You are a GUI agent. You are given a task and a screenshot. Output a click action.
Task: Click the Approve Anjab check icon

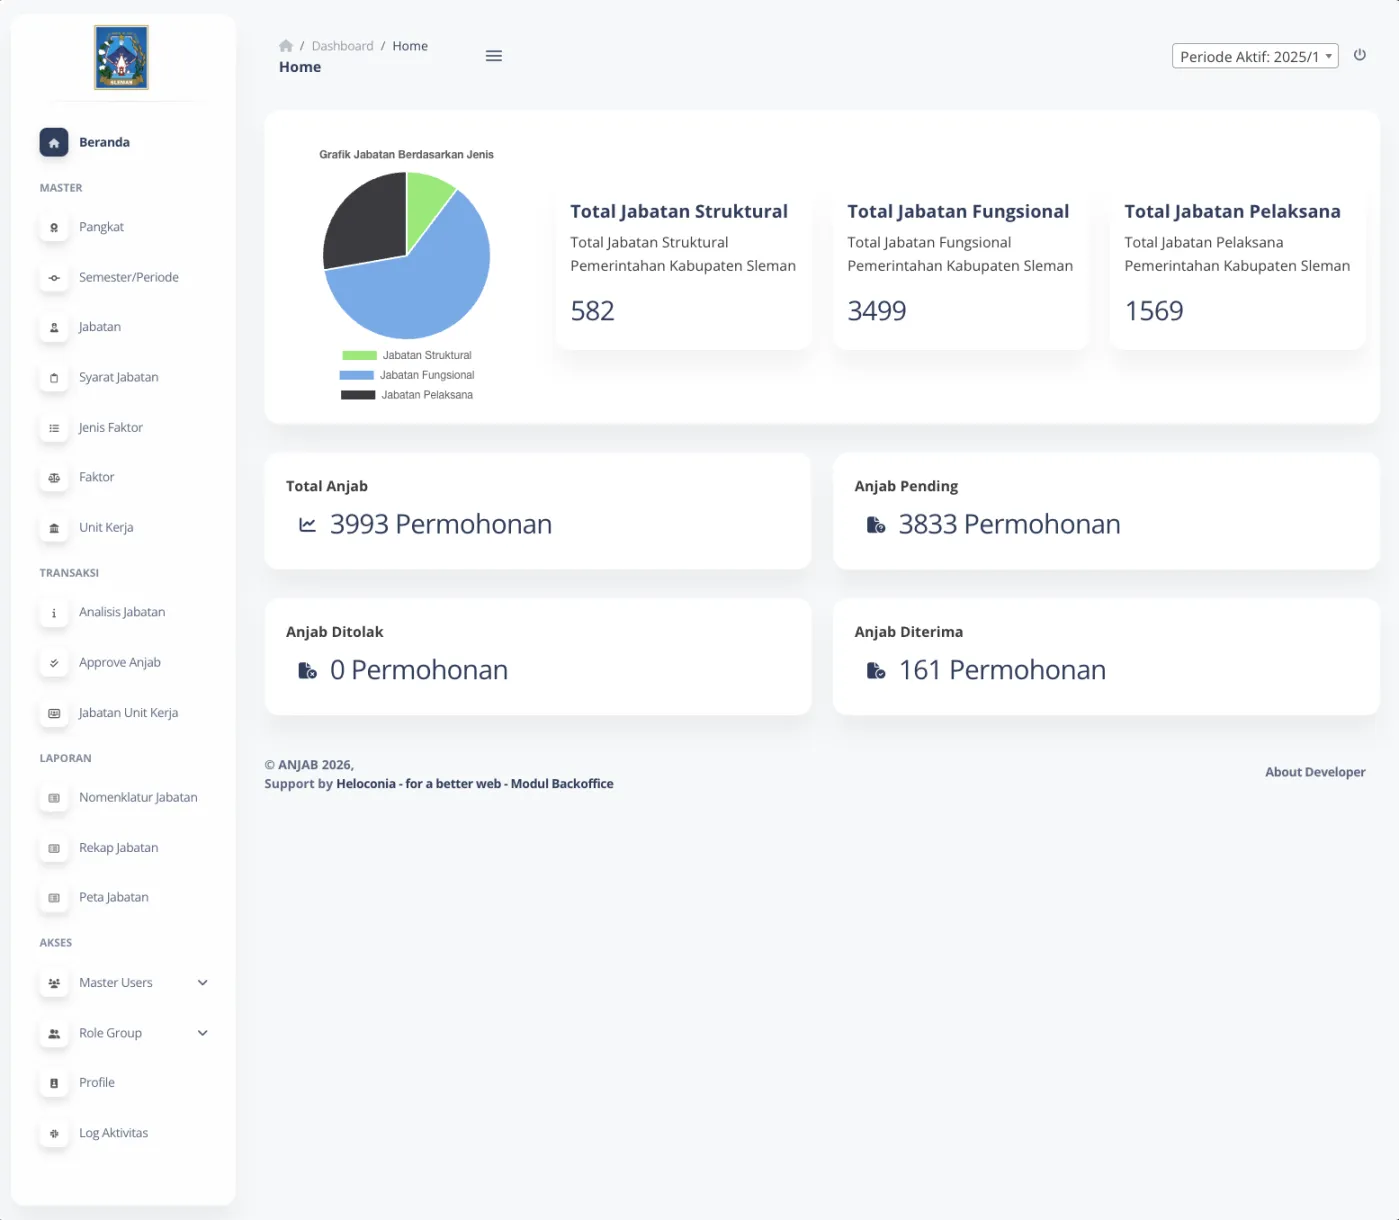54,663
